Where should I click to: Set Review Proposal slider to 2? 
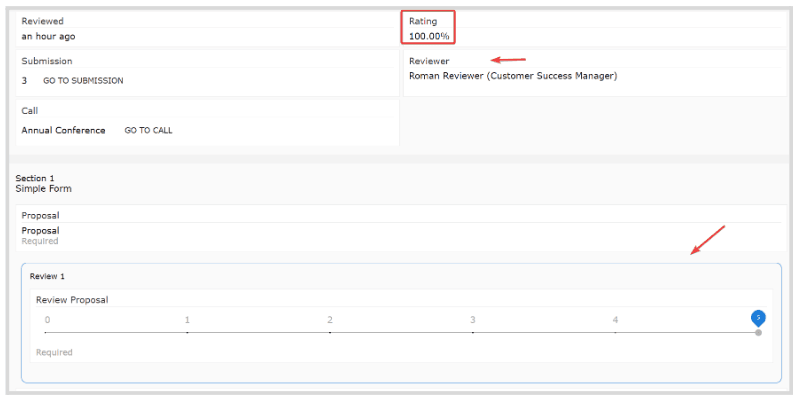click(x=330, y=332)
